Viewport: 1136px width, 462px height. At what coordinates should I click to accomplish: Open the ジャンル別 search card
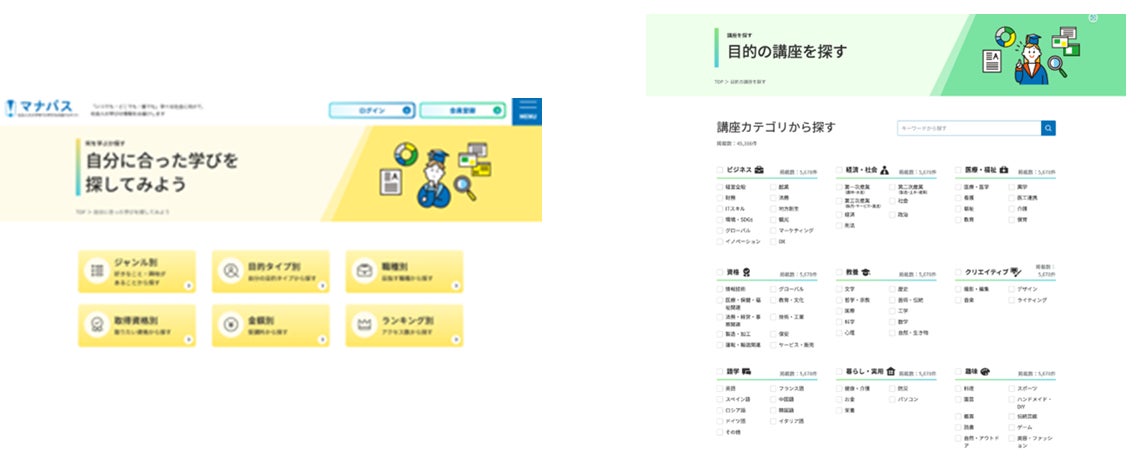pyautogui.click(x=137, y=272)
